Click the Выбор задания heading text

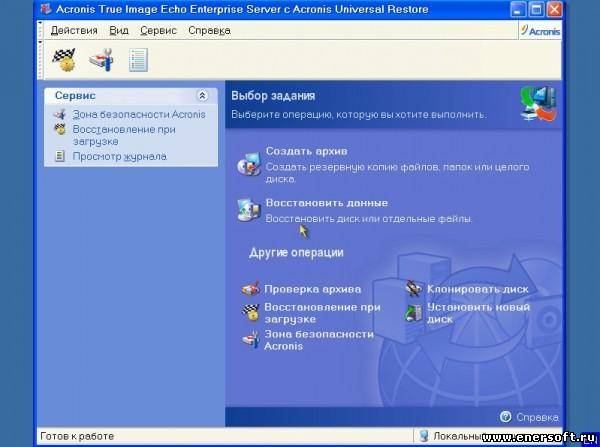(x=273, y=96)
